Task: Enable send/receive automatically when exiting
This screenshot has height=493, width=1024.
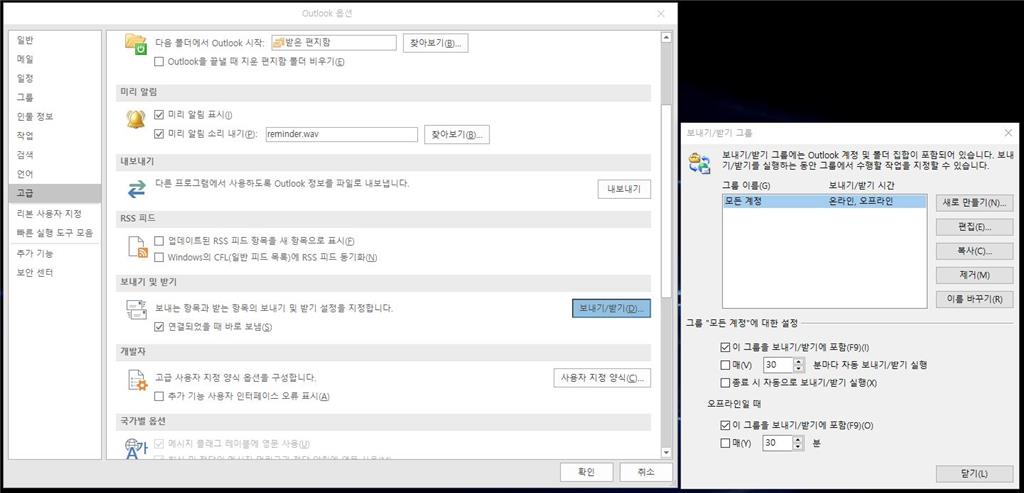Action: pos(724,382)
